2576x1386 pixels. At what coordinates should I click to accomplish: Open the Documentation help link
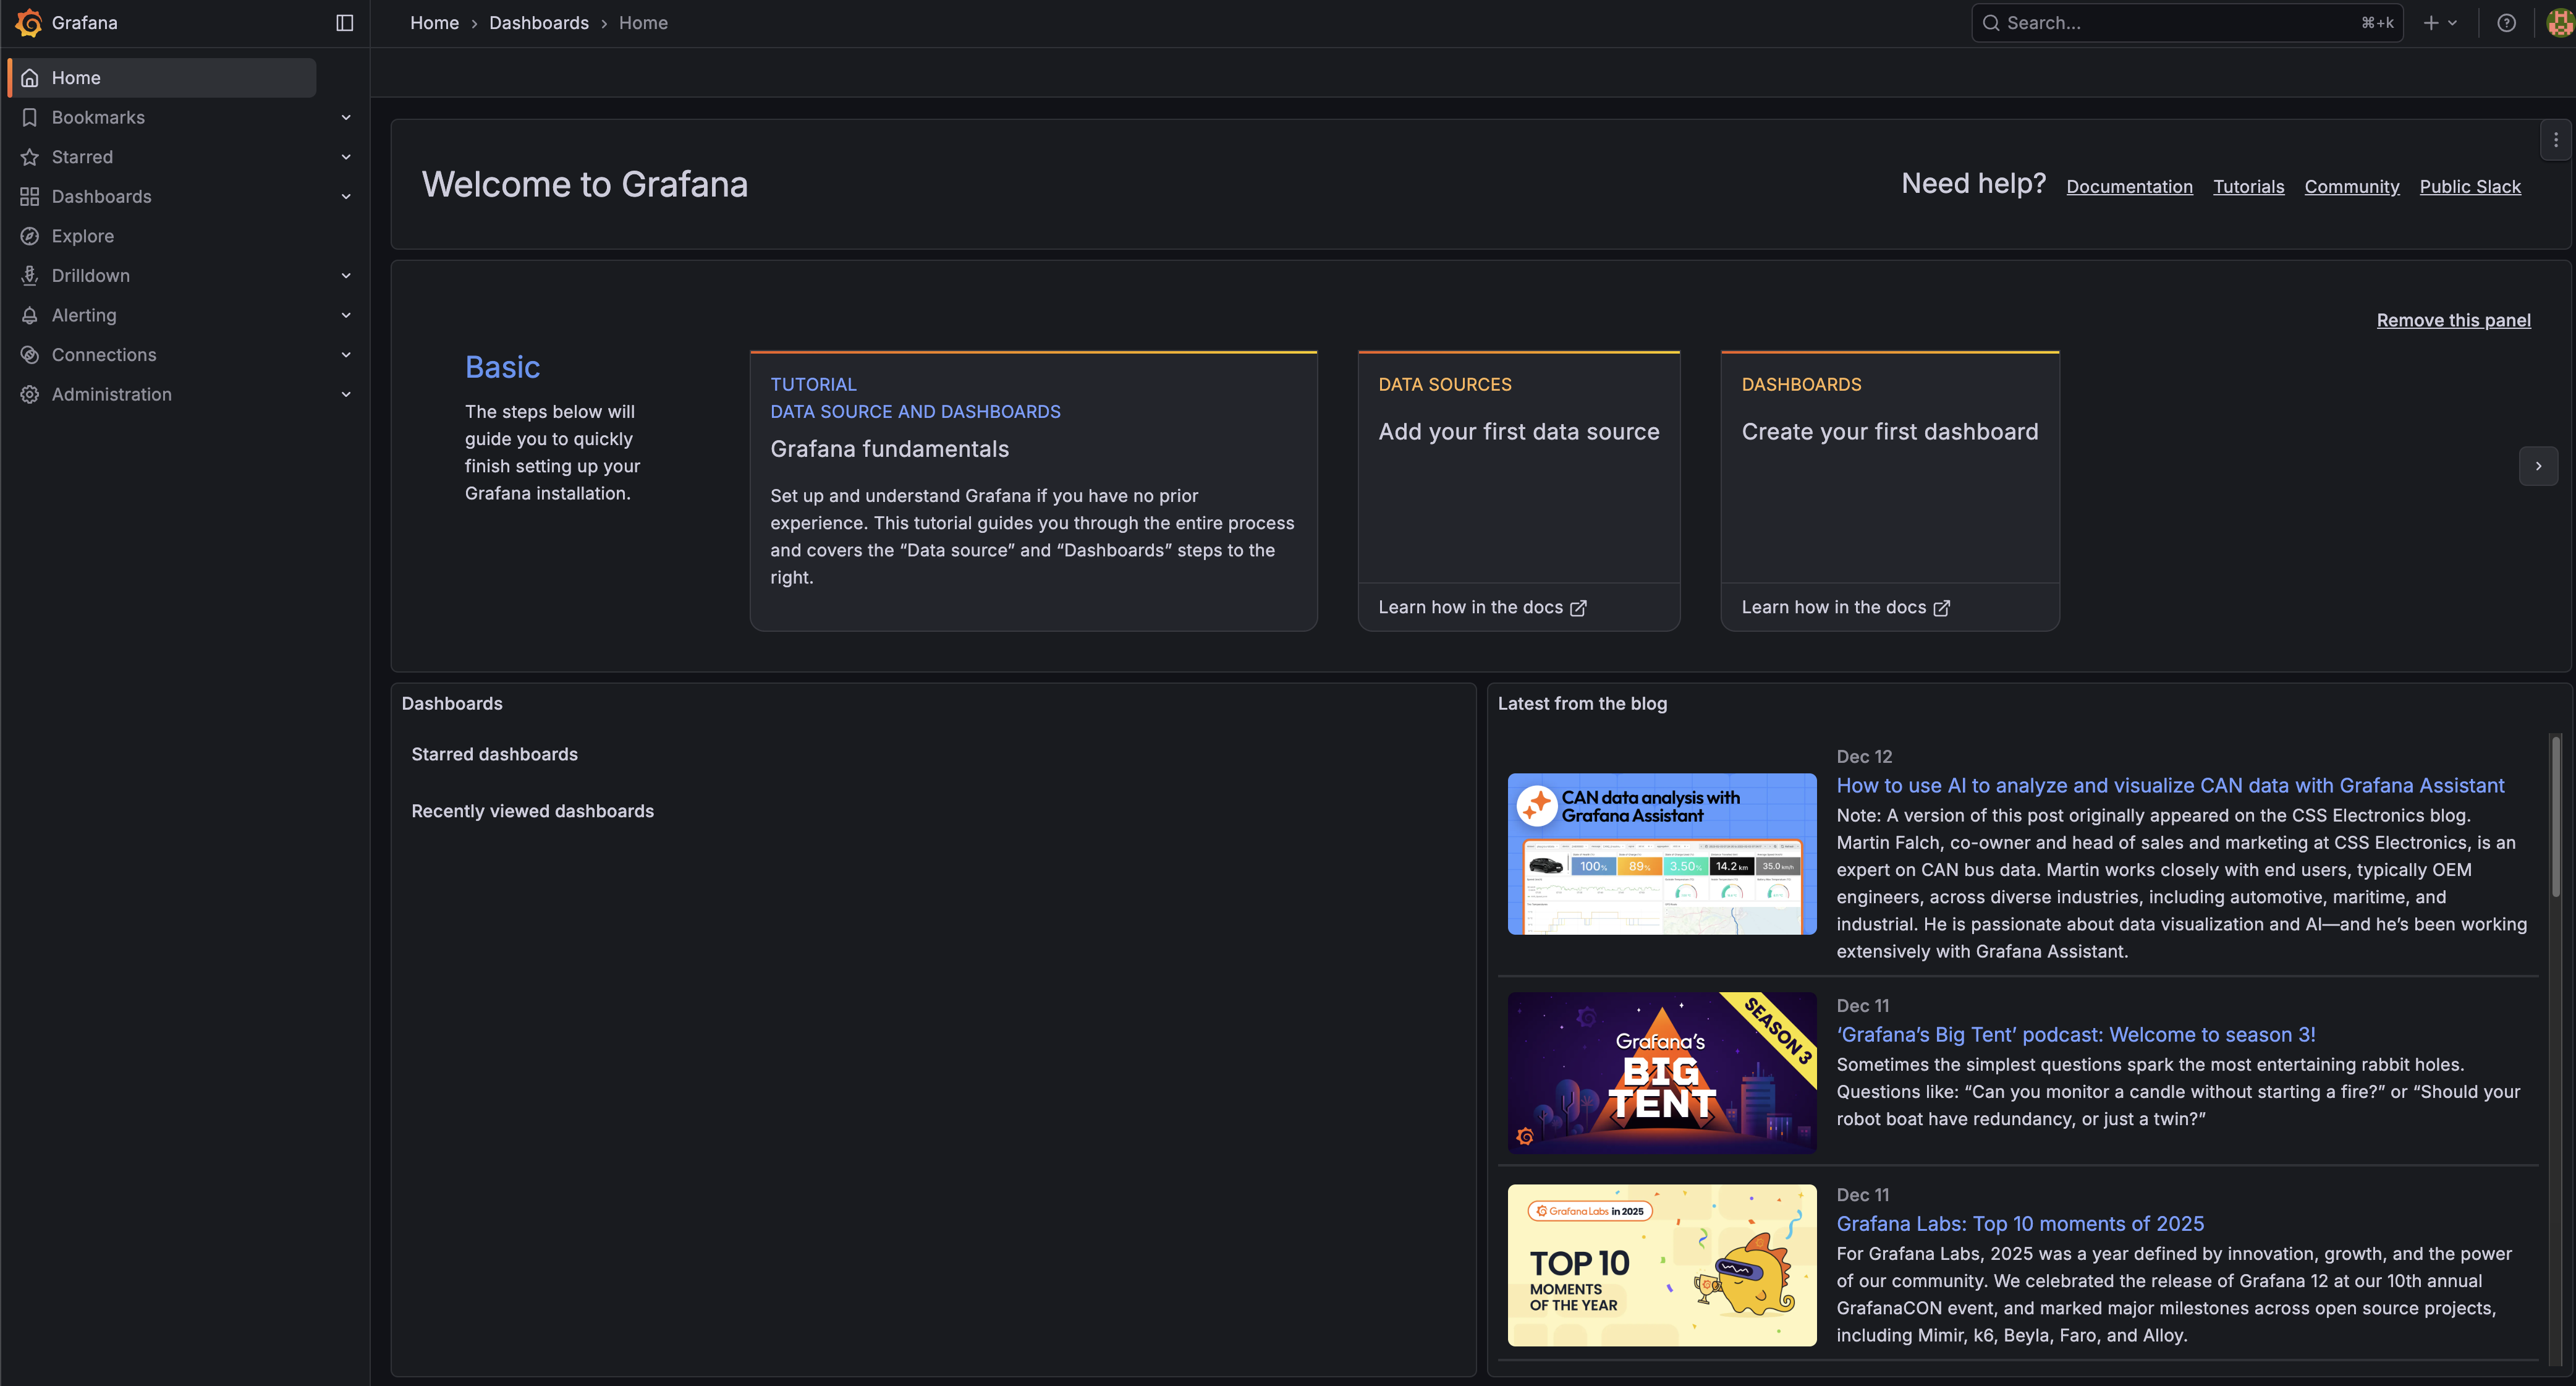[2129, 186]
